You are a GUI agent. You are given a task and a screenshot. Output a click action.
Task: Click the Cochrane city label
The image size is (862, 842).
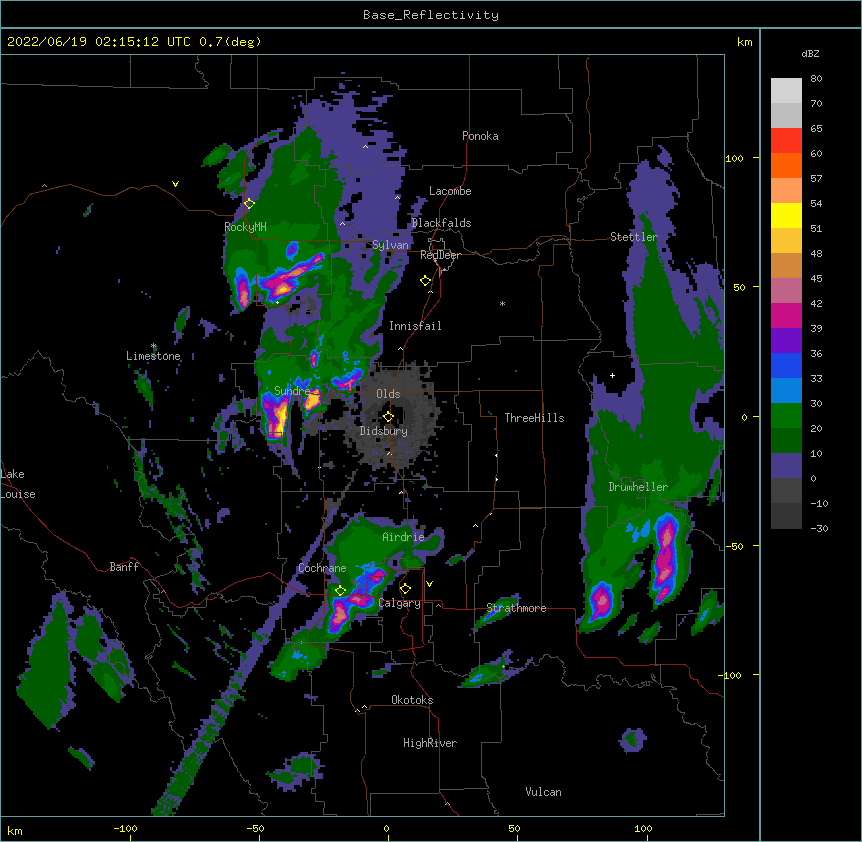(x=322, y=568)
